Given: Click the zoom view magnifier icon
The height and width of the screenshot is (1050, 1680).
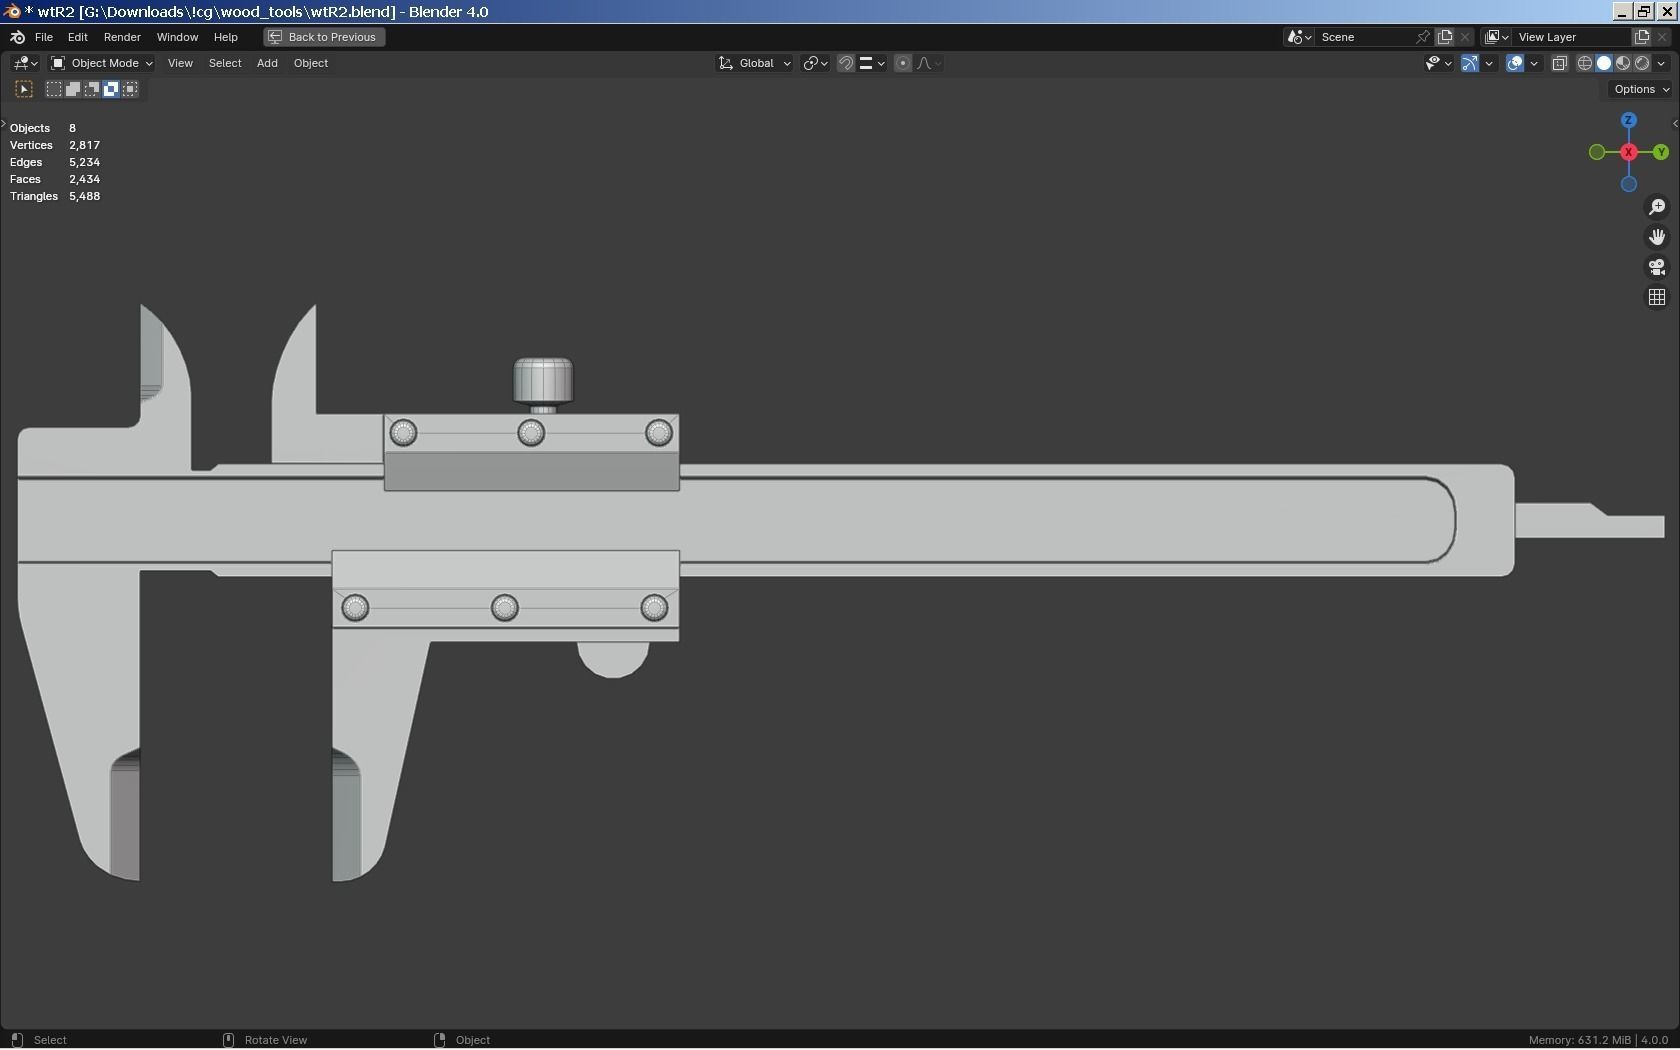Looking at the screenshot, I should pos(1657,207).
